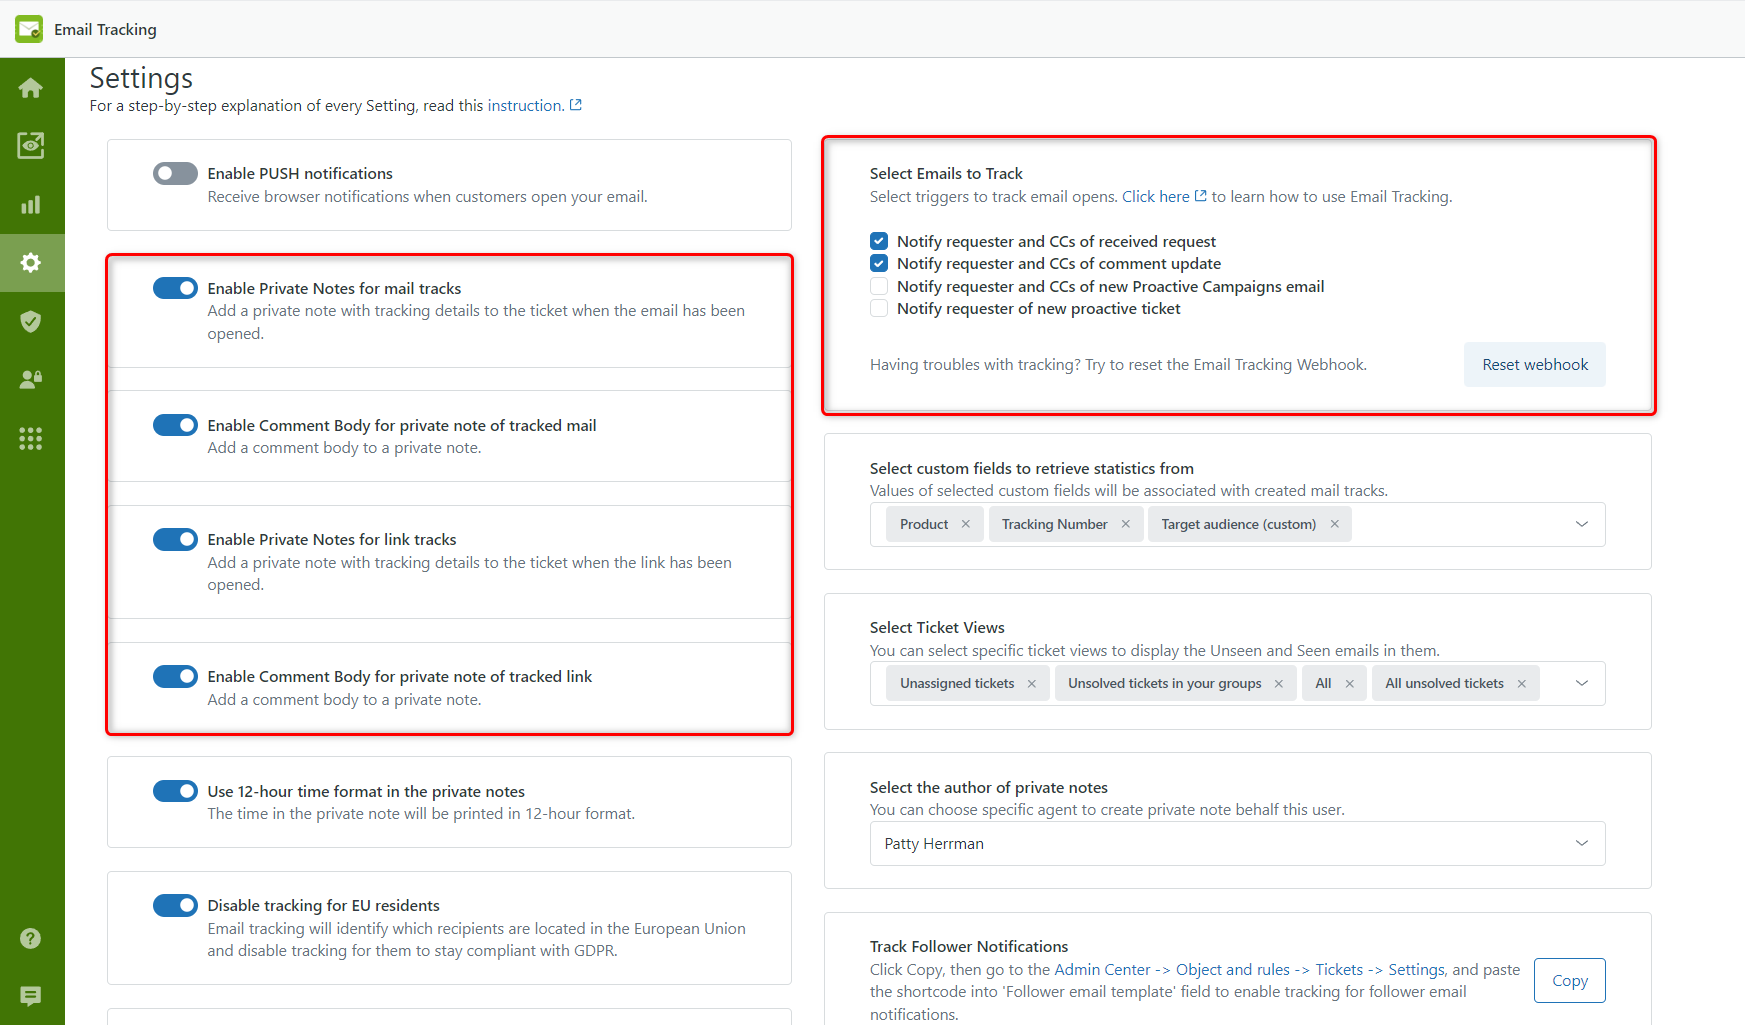The height and width of the screenshot is (1025, 1745).
Task: Click the Reset webhook button
Action: pos(1534,364)
